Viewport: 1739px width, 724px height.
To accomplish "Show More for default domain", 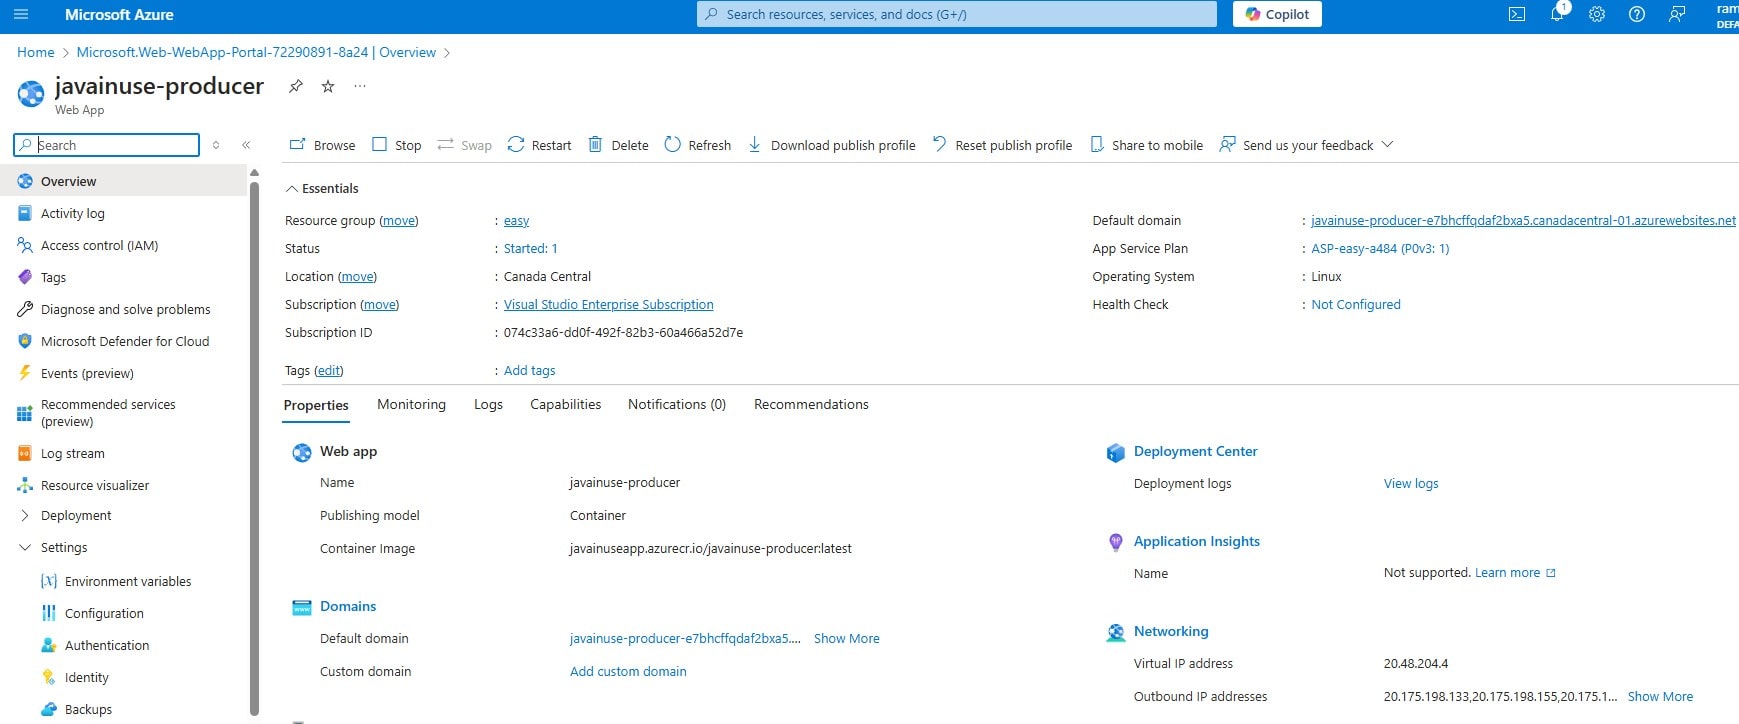I will (846, 639).
